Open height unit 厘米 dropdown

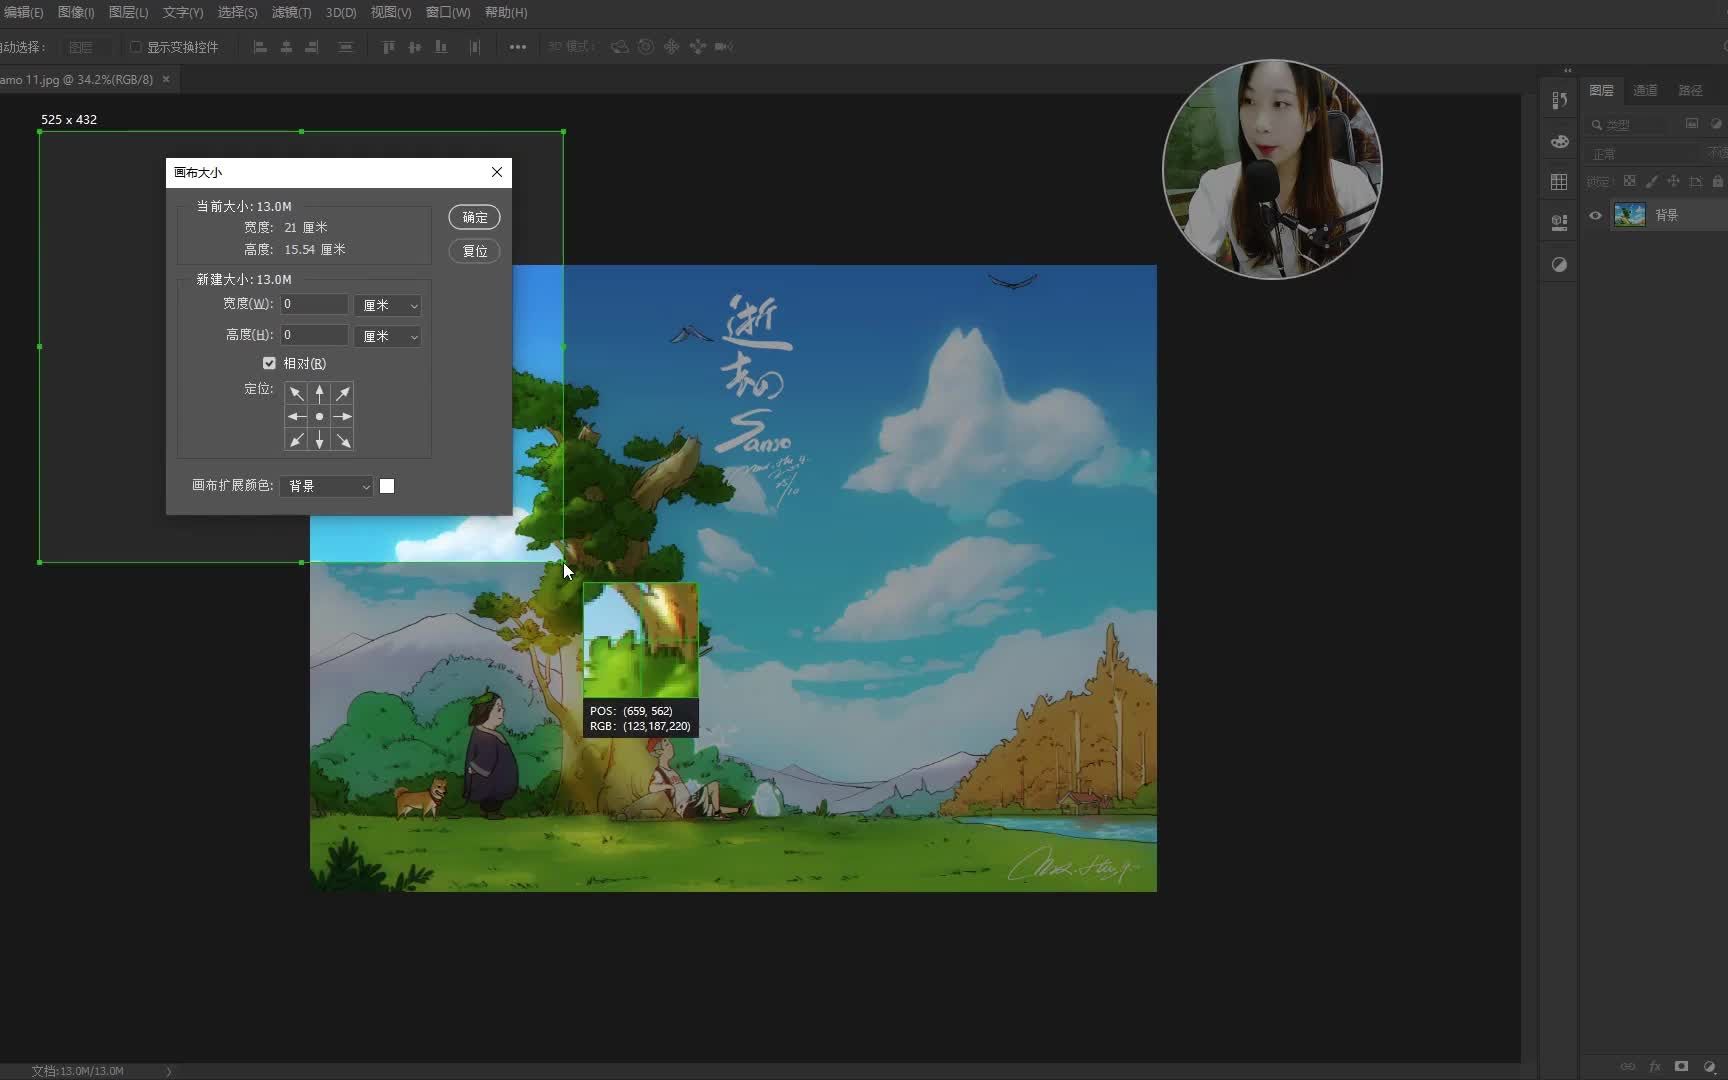[388, 336]
